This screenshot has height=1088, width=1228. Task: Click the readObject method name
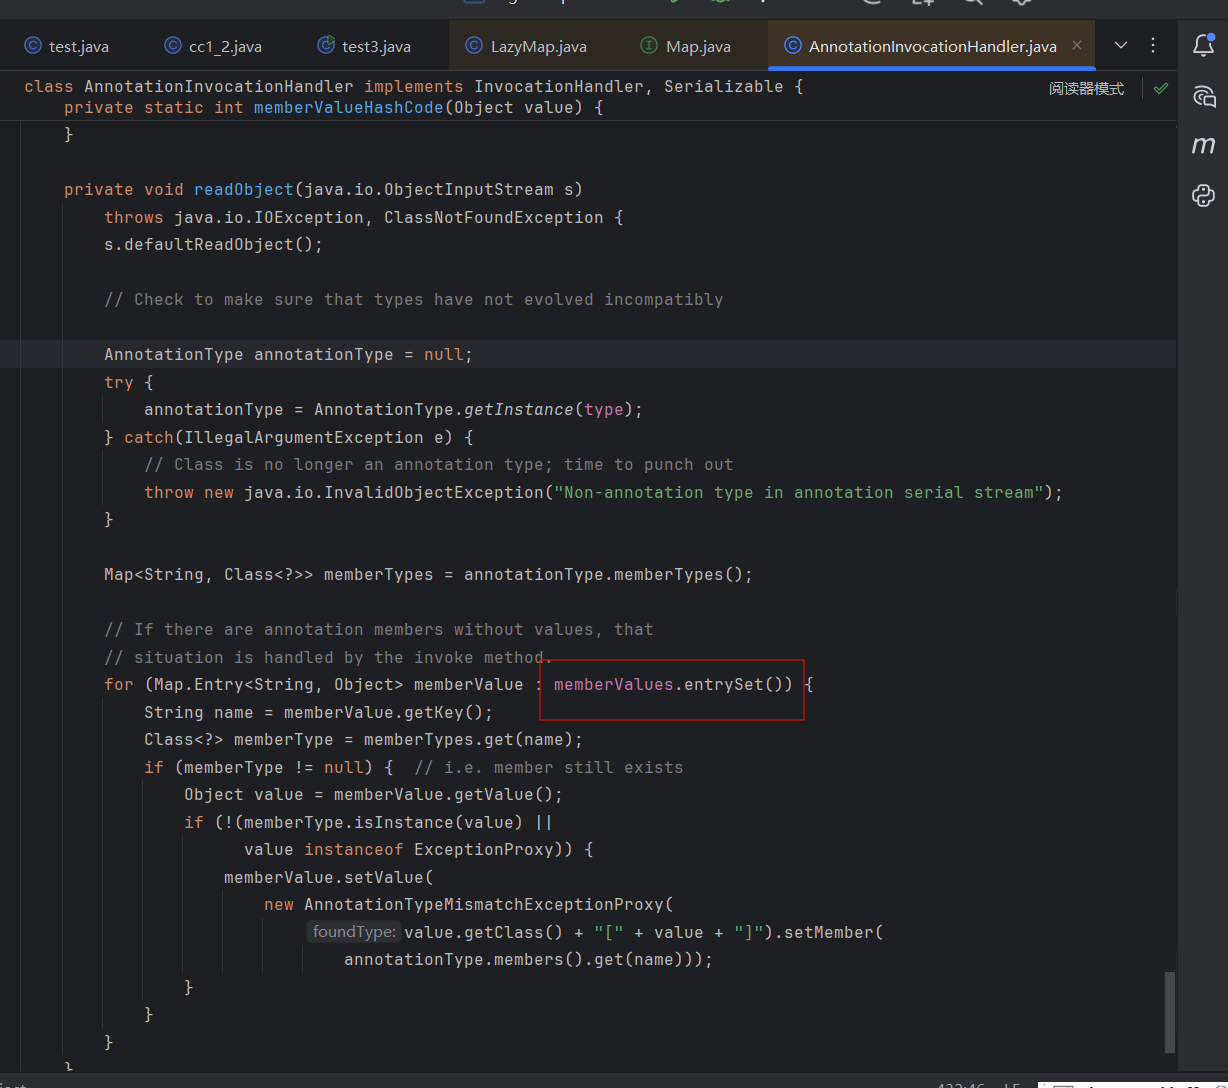click(243, 190)
